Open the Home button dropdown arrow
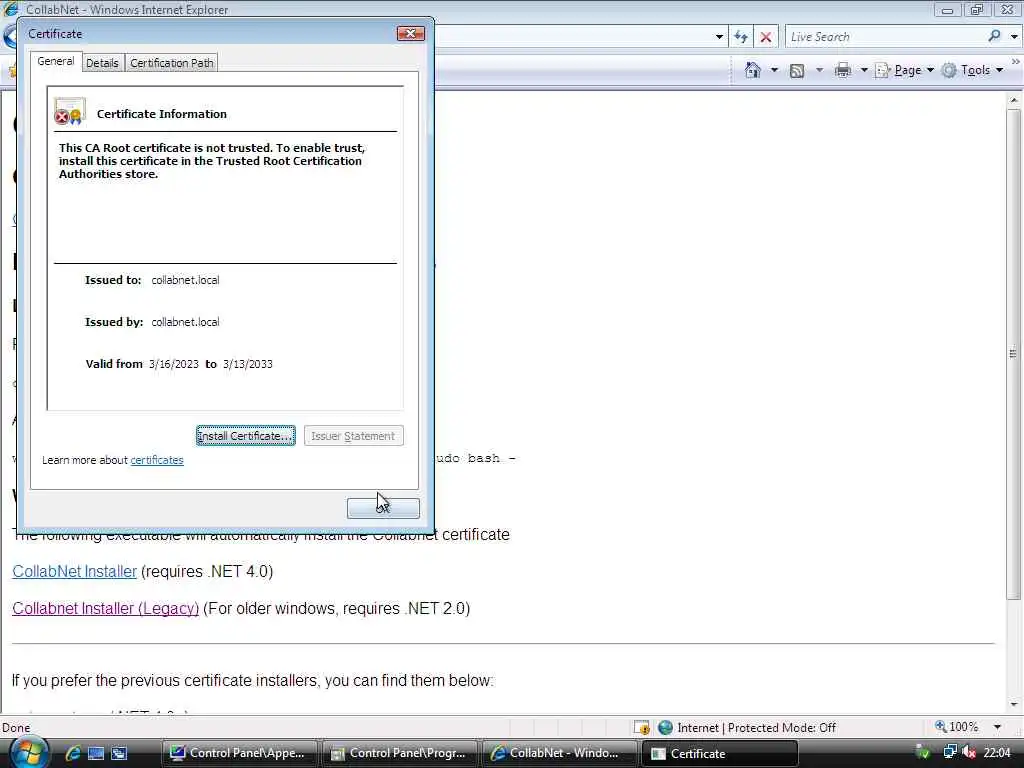The image size is (1024, 768). [x=775, y=70]
